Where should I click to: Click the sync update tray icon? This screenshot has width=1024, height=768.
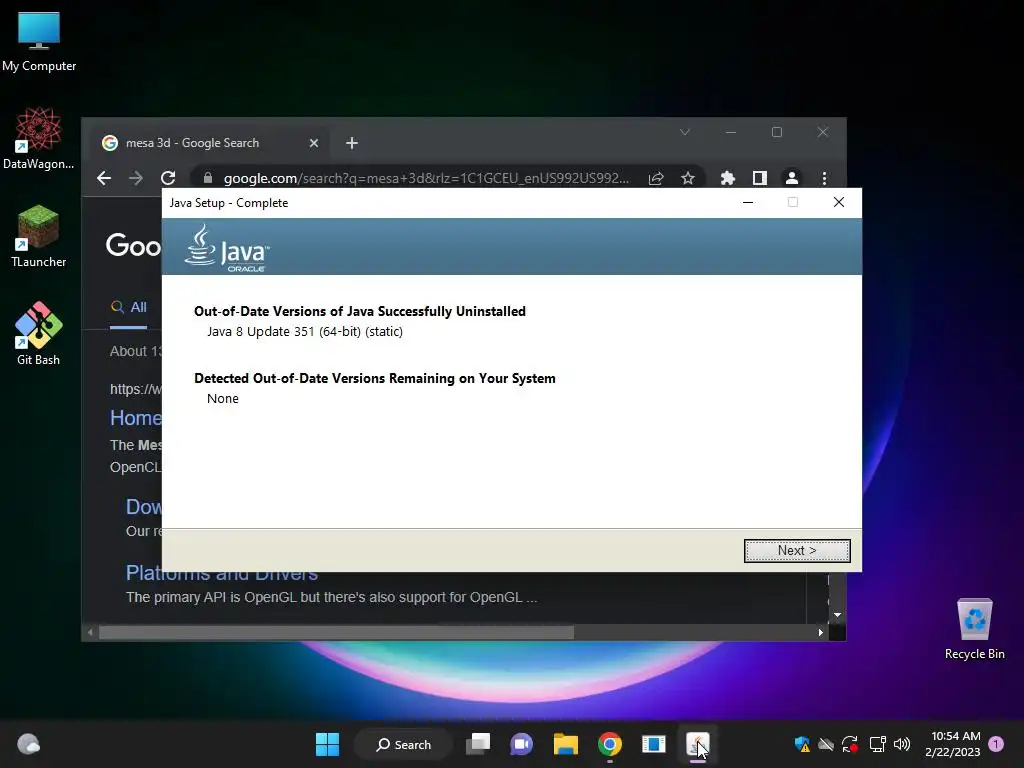coord(850,744)
